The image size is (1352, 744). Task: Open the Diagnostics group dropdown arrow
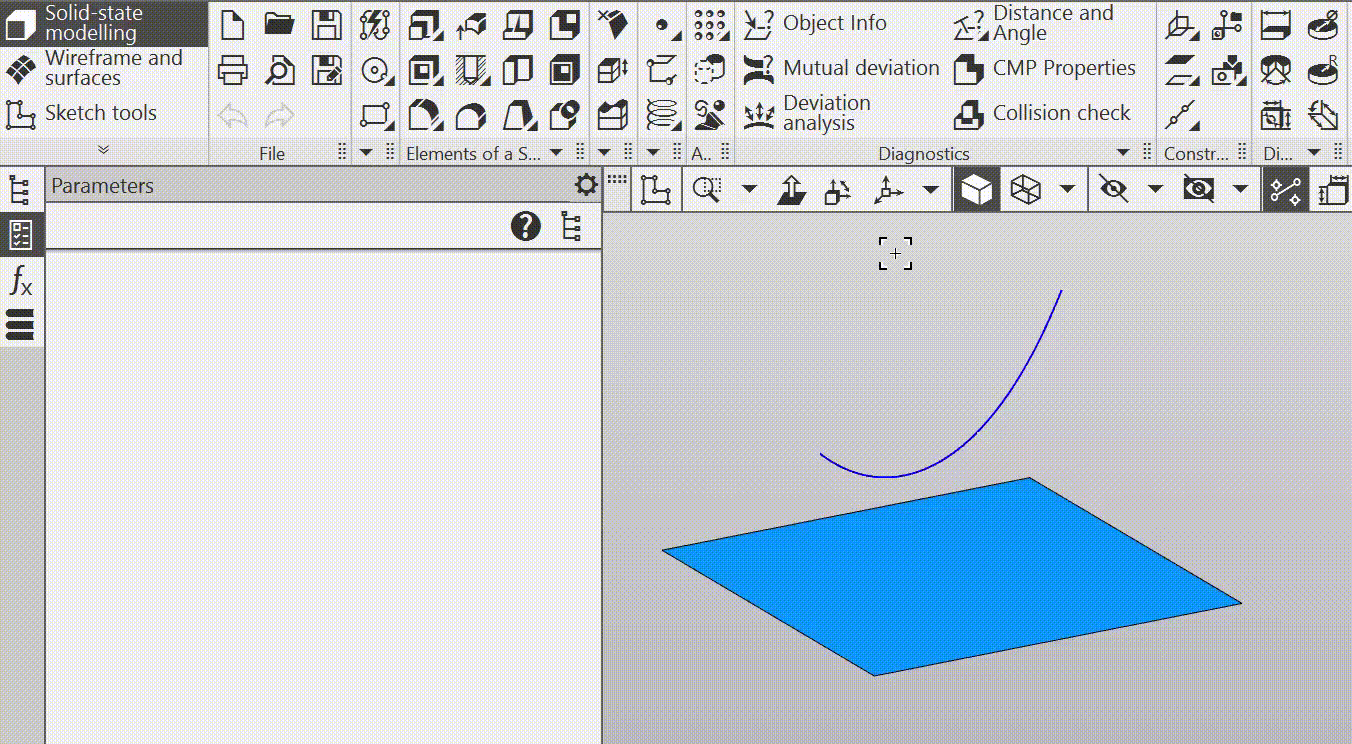(x=1123, y=153)
